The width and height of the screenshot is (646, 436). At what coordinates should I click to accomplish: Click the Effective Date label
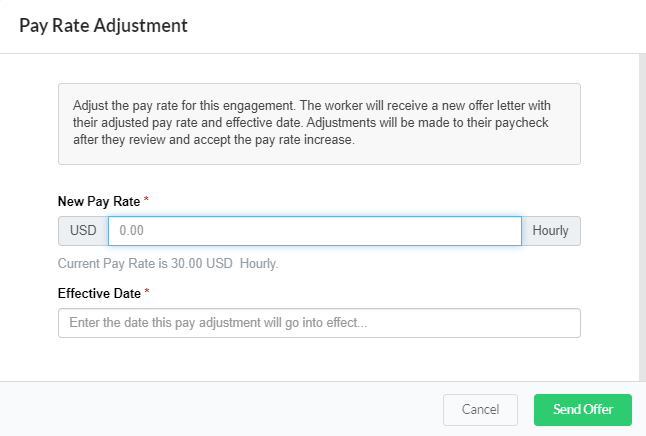(99, 293)
